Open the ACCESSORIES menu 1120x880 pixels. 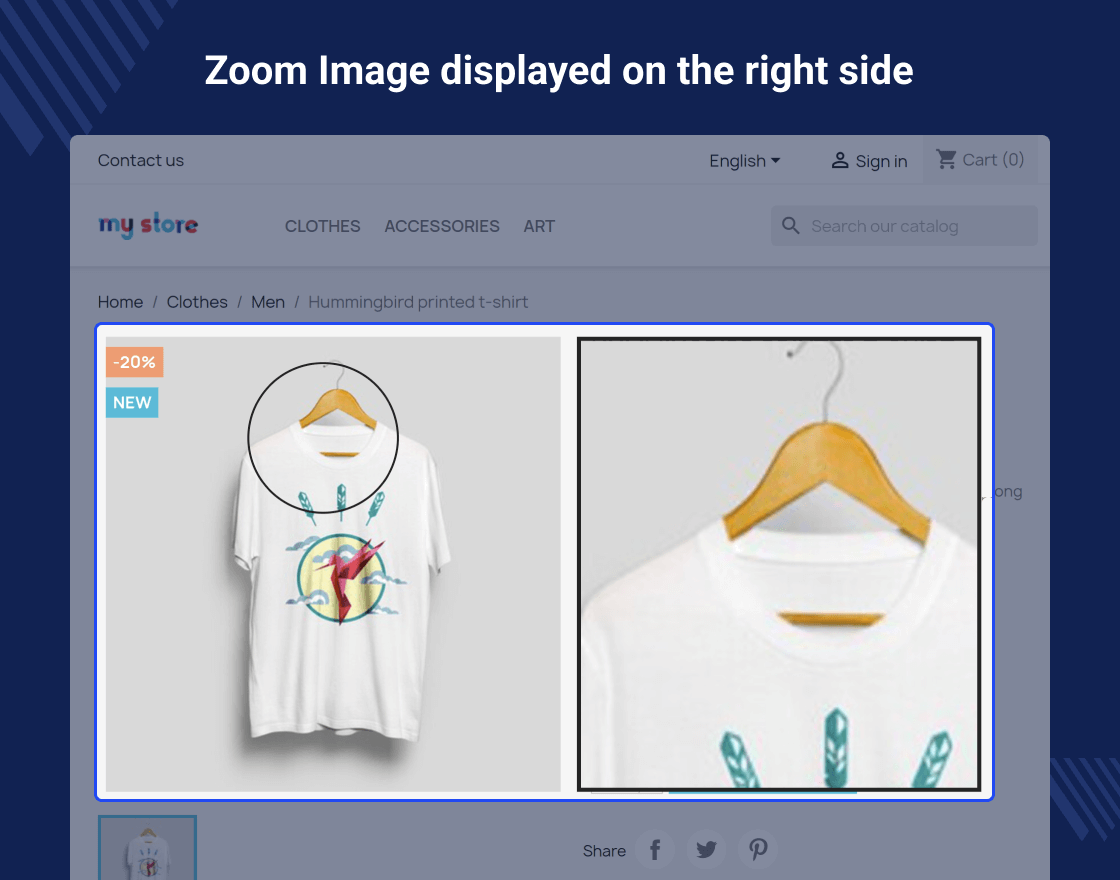click(x=442, y=226)
